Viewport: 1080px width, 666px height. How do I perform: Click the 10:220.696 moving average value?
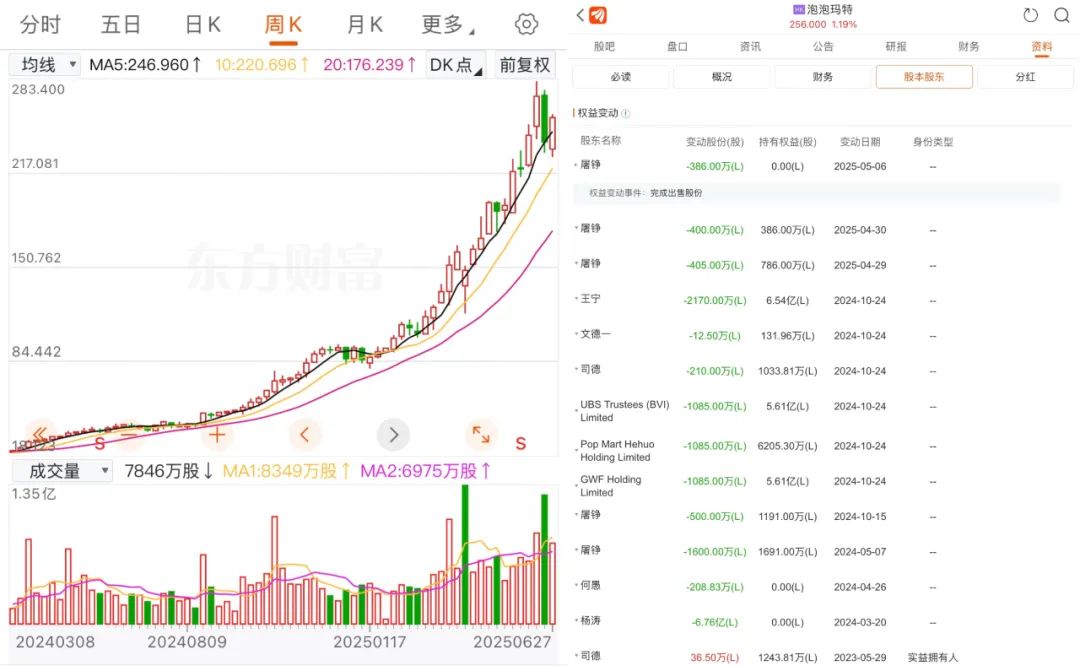(262, 65)
